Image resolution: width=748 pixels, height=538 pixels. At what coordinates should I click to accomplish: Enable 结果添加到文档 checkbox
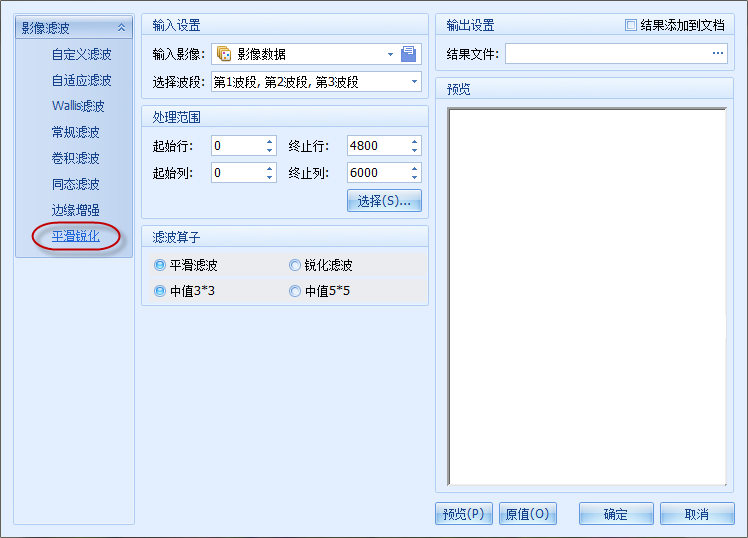630,26
